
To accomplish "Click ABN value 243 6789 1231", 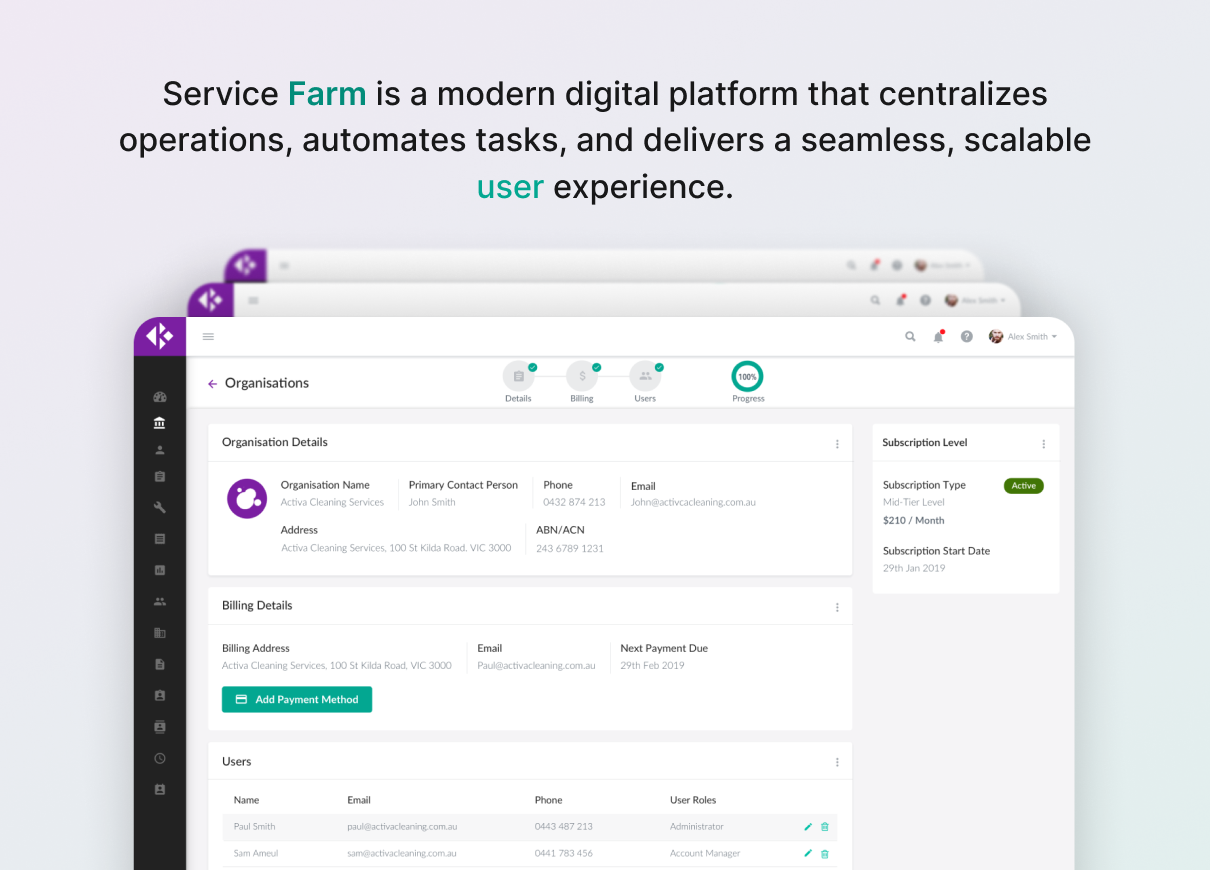I will point(569,548).
